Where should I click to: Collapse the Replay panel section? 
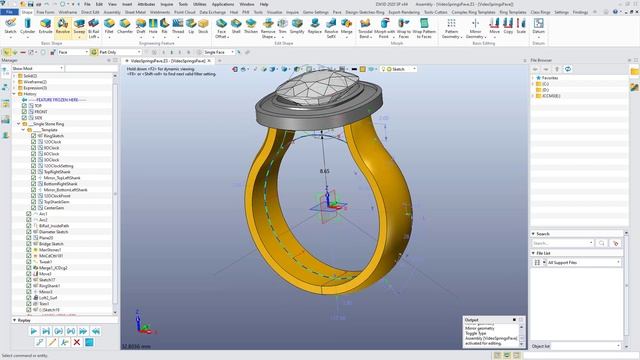tap(15, 320)
